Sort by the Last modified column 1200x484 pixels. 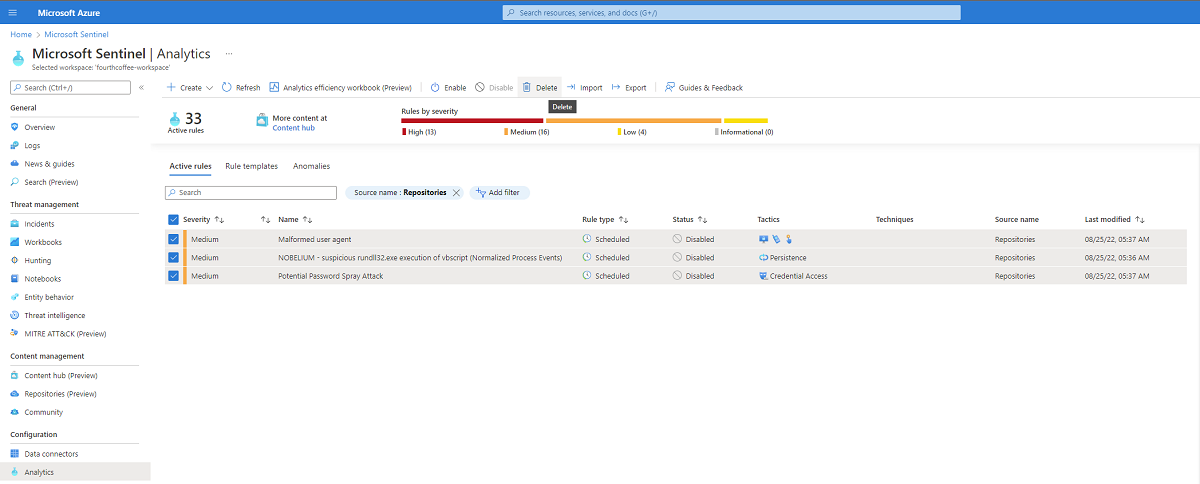[x=1115, y=219]
